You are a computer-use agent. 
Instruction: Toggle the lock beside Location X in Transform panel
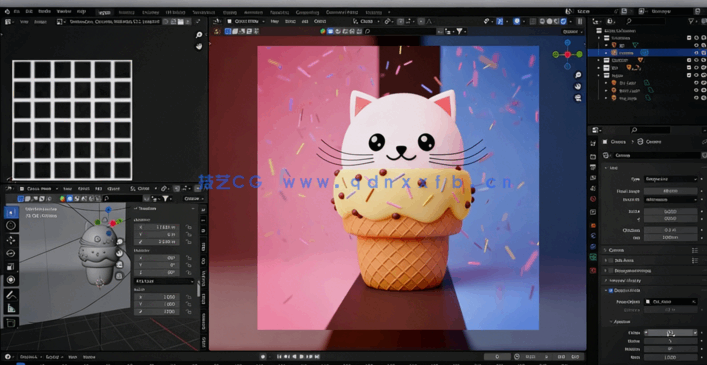(188, 227)
